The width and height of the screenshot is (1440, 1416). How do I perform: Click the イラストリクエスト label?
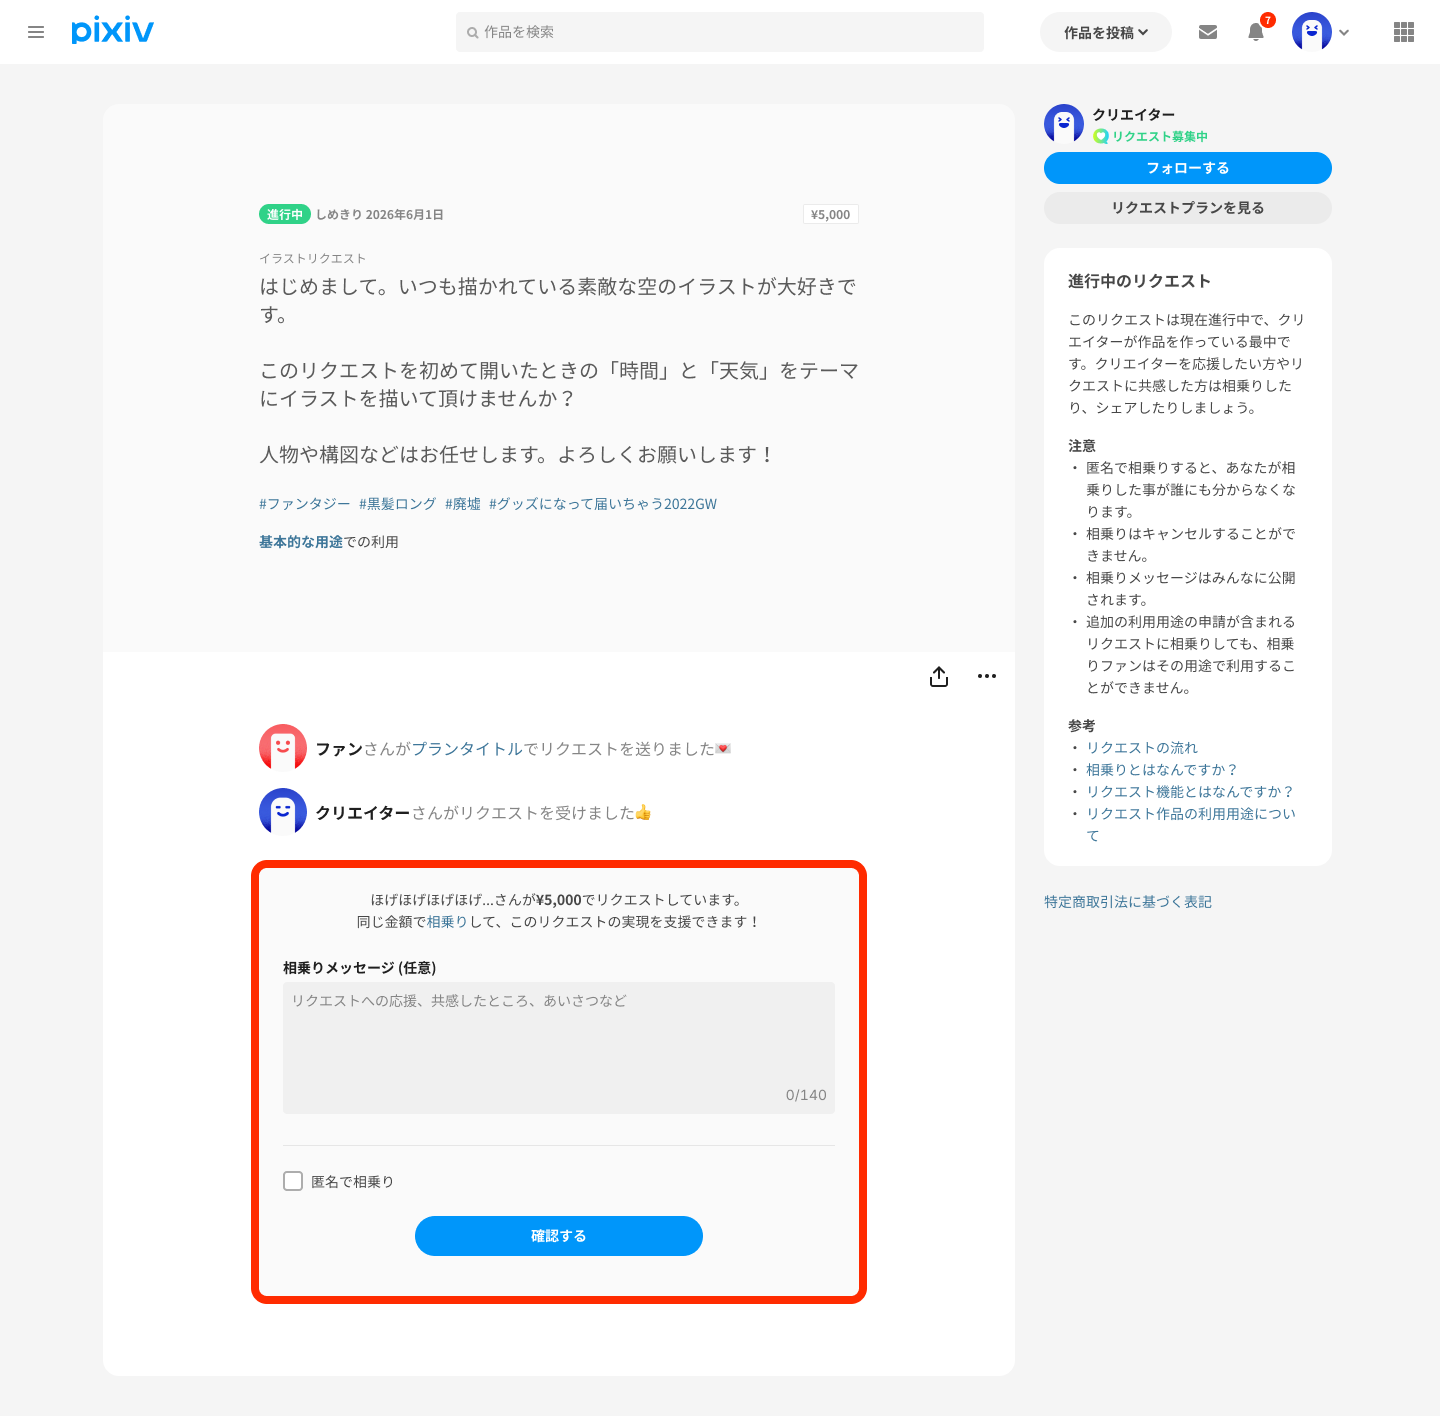[313, 258]
